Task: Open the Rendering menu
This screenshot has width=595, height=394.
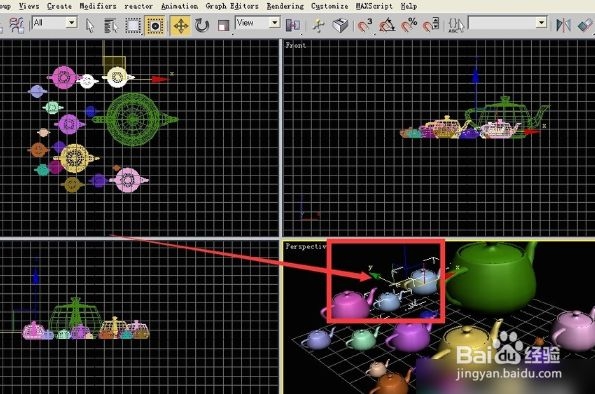Action: pyautogui.click(x=285, y=6)
